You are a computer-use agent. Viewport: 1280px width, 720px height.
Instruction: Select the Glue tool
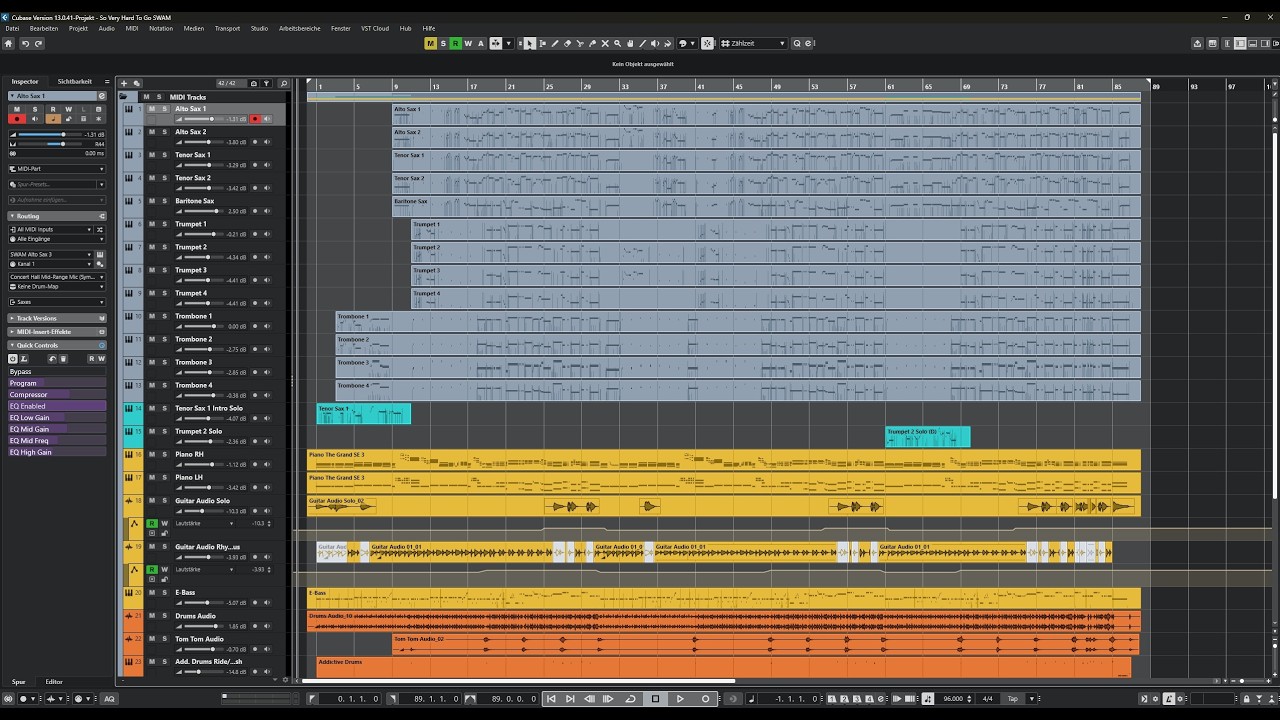coord(592,43)
